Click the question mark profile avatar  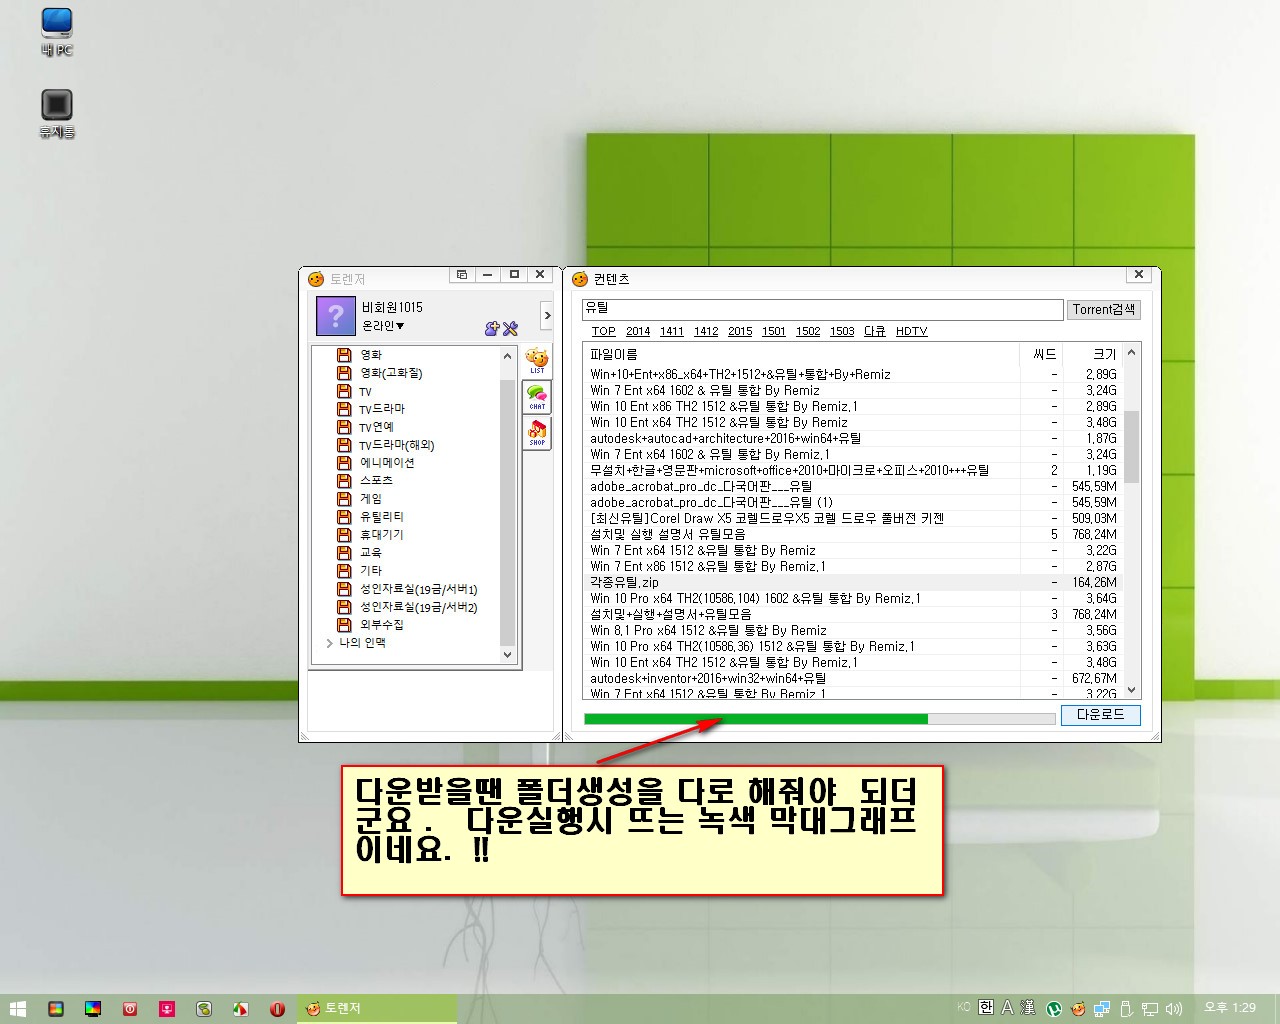[x=336, y=317]
